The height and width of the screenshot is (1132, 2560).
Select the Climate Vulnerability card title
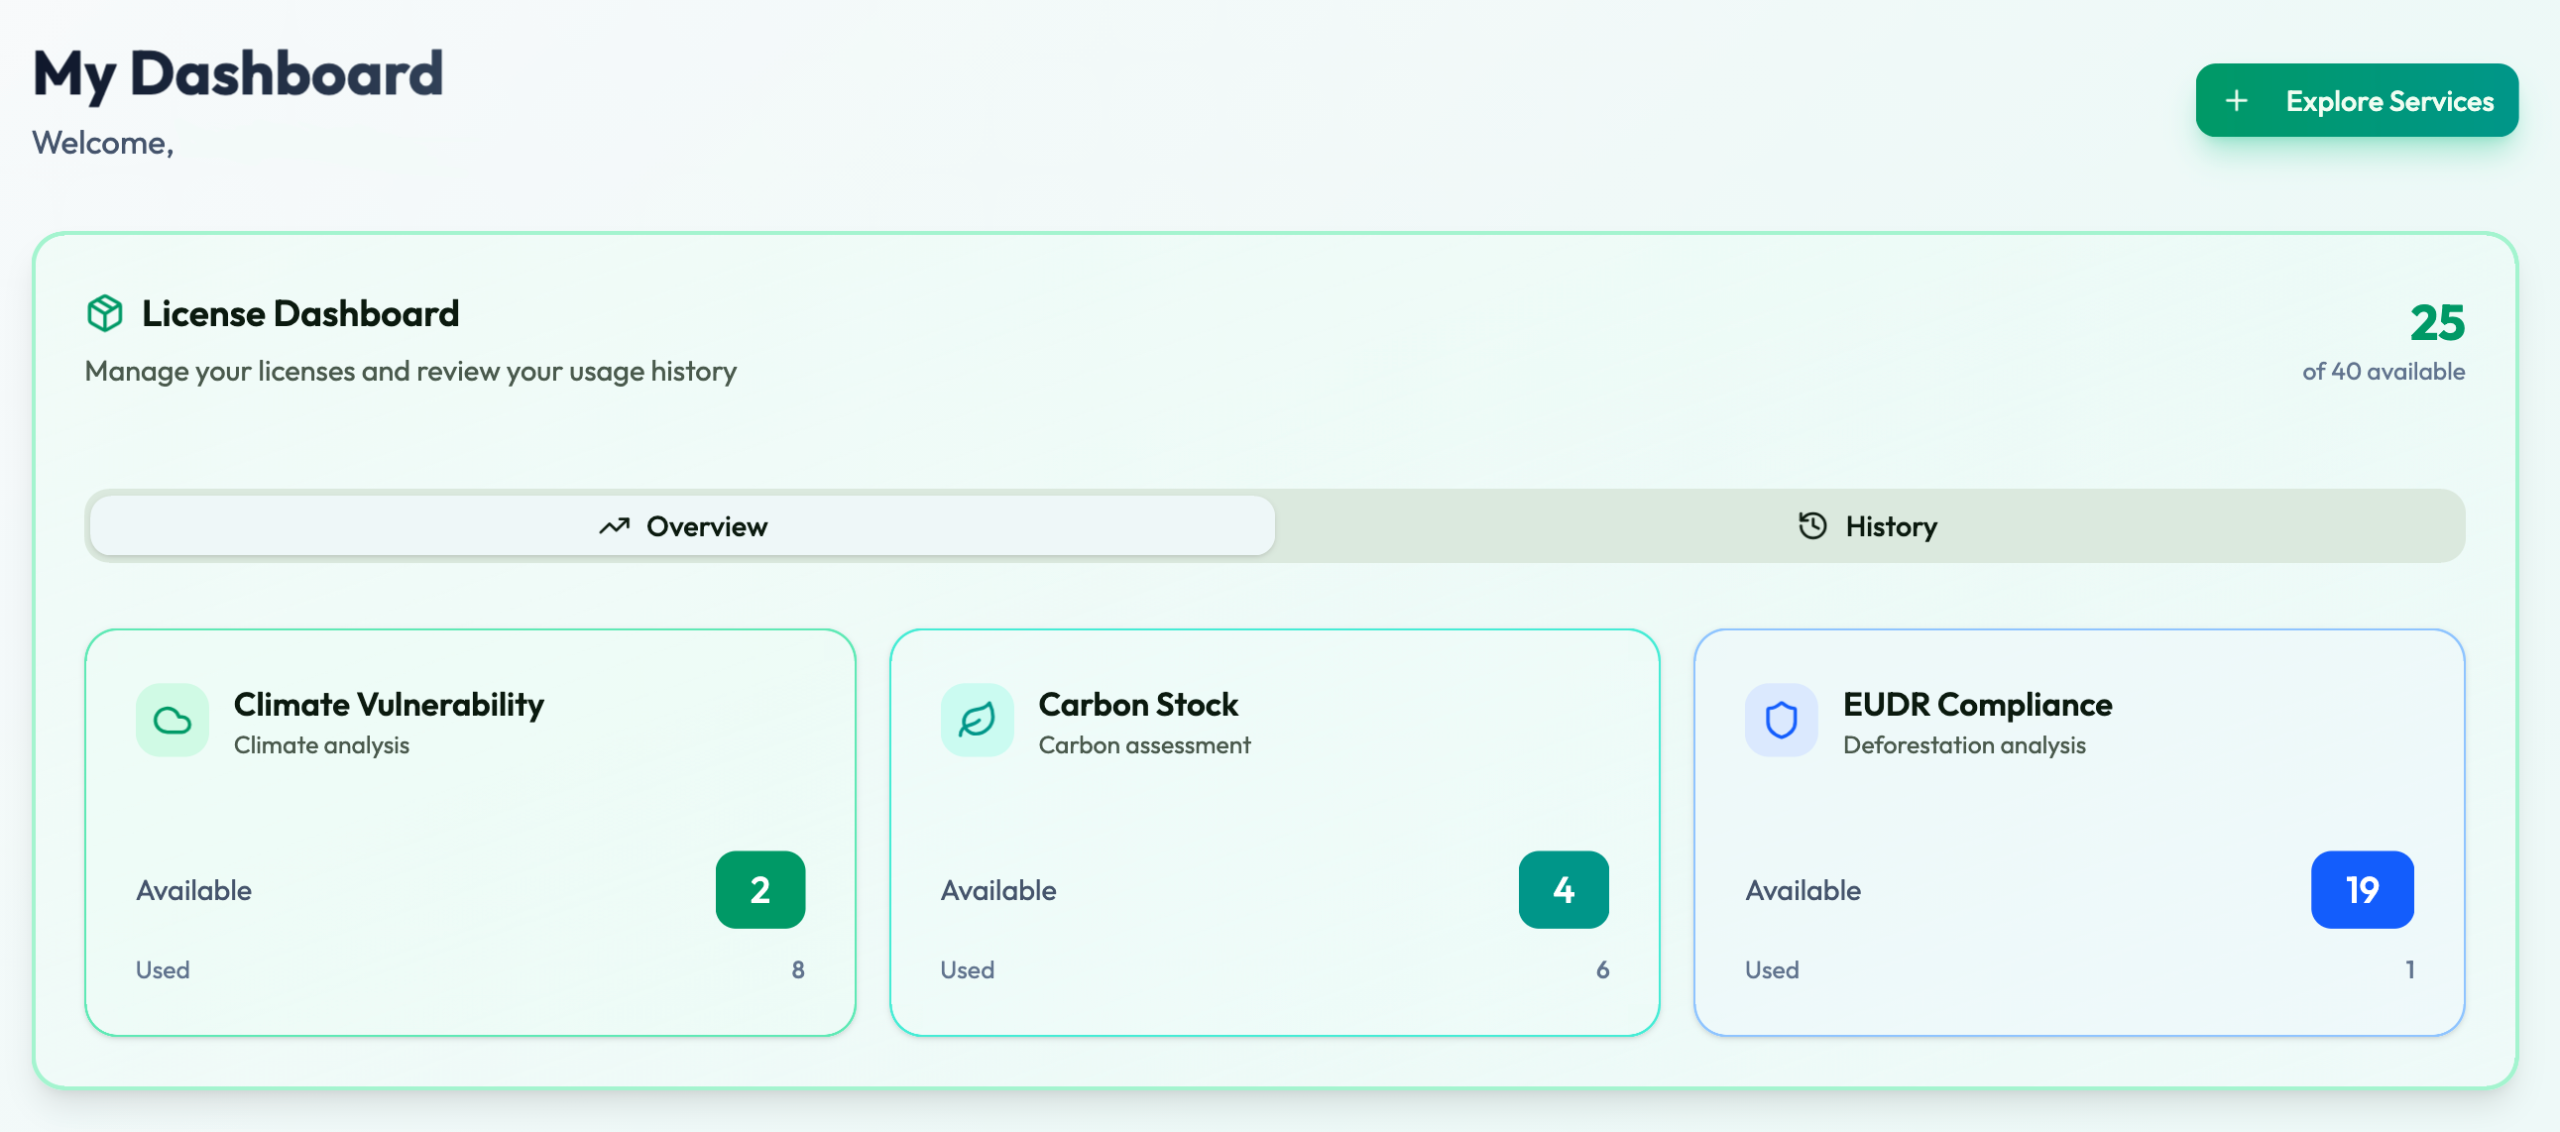click(389, 705)
